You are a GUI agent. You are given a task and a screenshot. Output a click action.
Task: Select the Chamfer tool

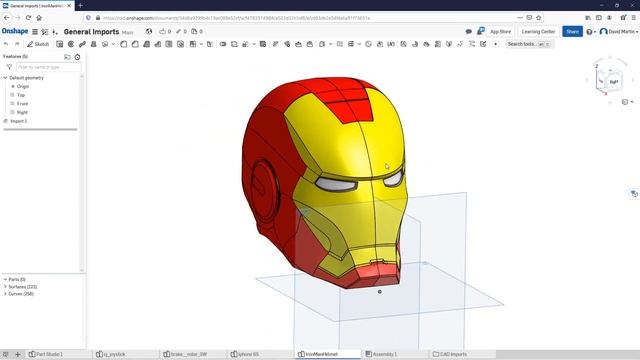click(135, 44)
